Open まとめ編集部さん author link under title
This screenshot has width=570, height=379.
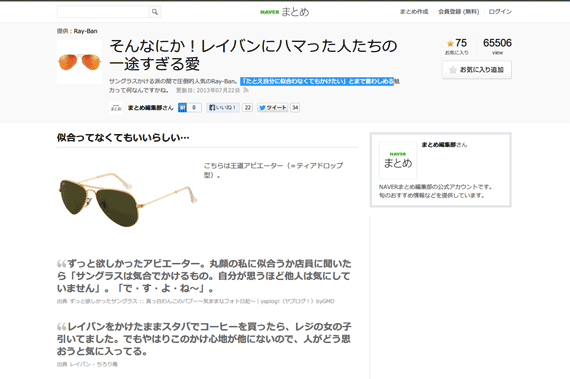pyautogui.click(x=150, y=108)
